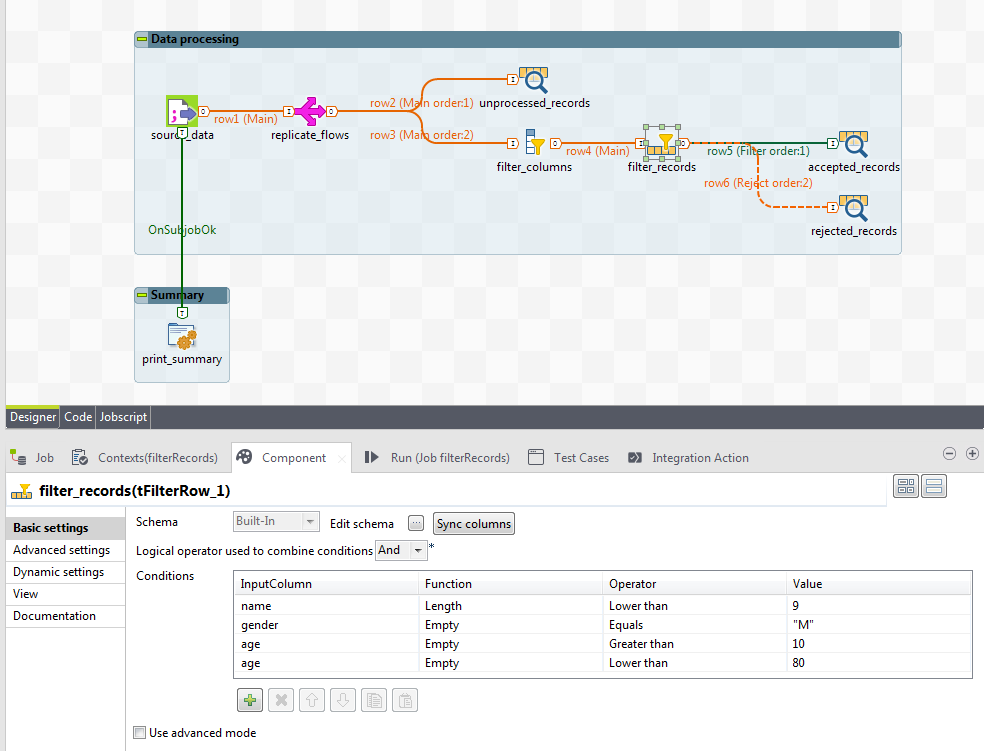This screenshot has height=751, width=984.
Task: Switch to the Code tab
Action: tap(78, 417)
